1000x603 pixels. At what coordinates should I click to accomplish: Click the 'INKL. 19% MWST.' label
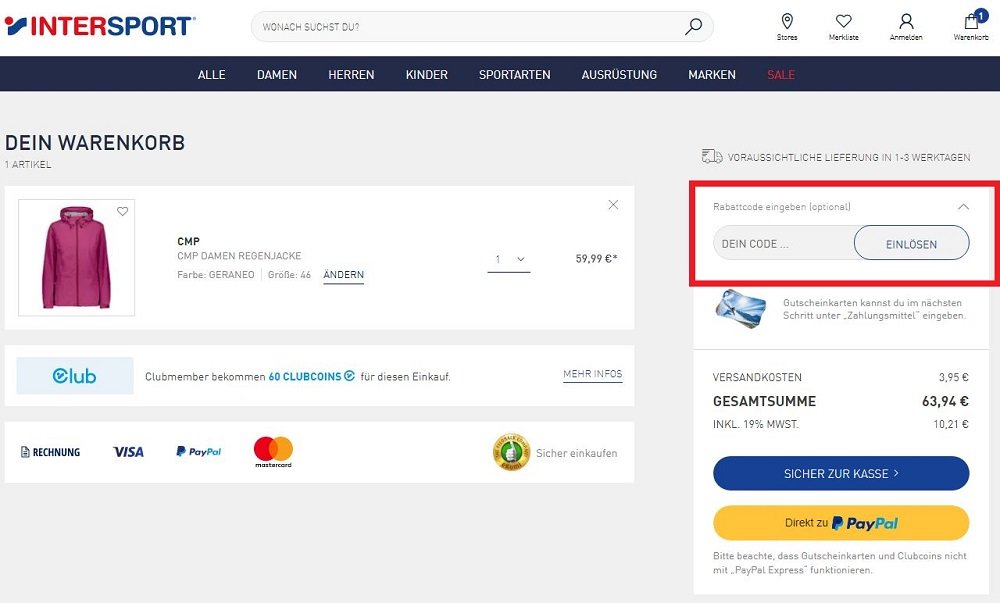tap(756, 424)
